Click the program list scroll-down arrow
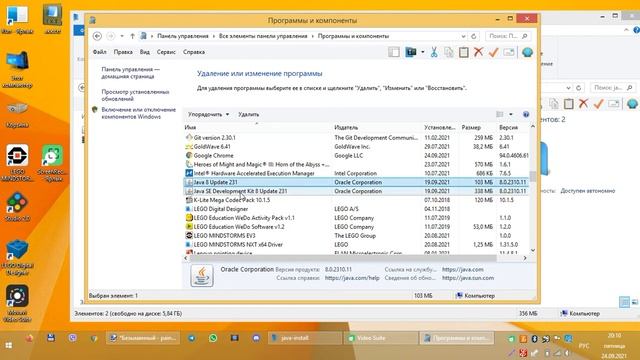The height and width of the screenshot is (360, 640). click(533, 250)
